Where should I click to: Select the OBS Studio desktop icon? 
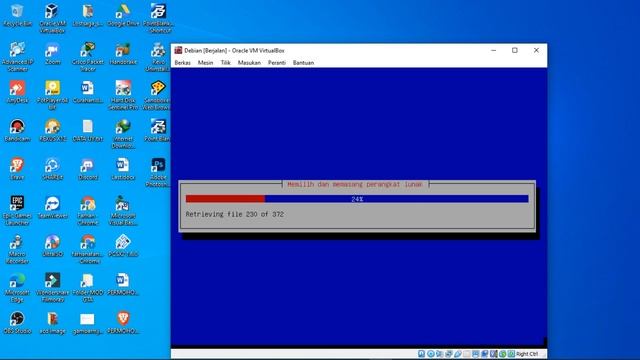pos(17,322)
